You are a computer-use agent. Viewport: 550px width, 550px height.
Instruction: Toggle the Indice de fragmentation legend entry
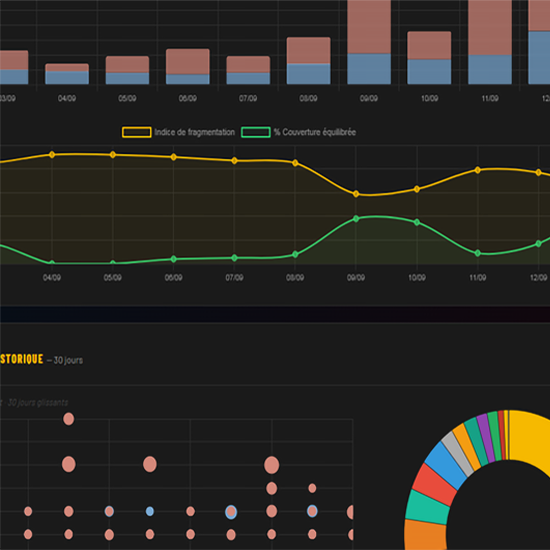(x=178, y=132)
